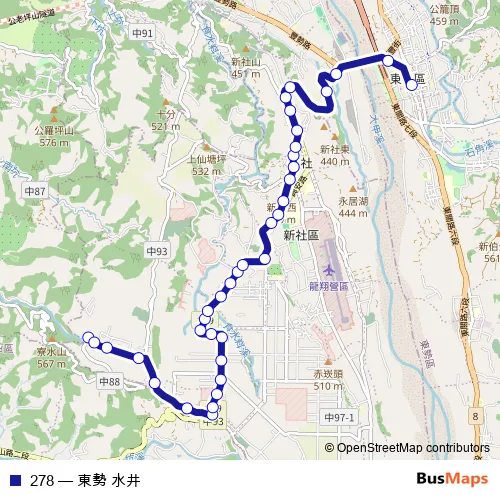500x500 pixels.
Task: Select the westernmost bus stop at route end
Action: pyautogui.click(x=88, y=337)
